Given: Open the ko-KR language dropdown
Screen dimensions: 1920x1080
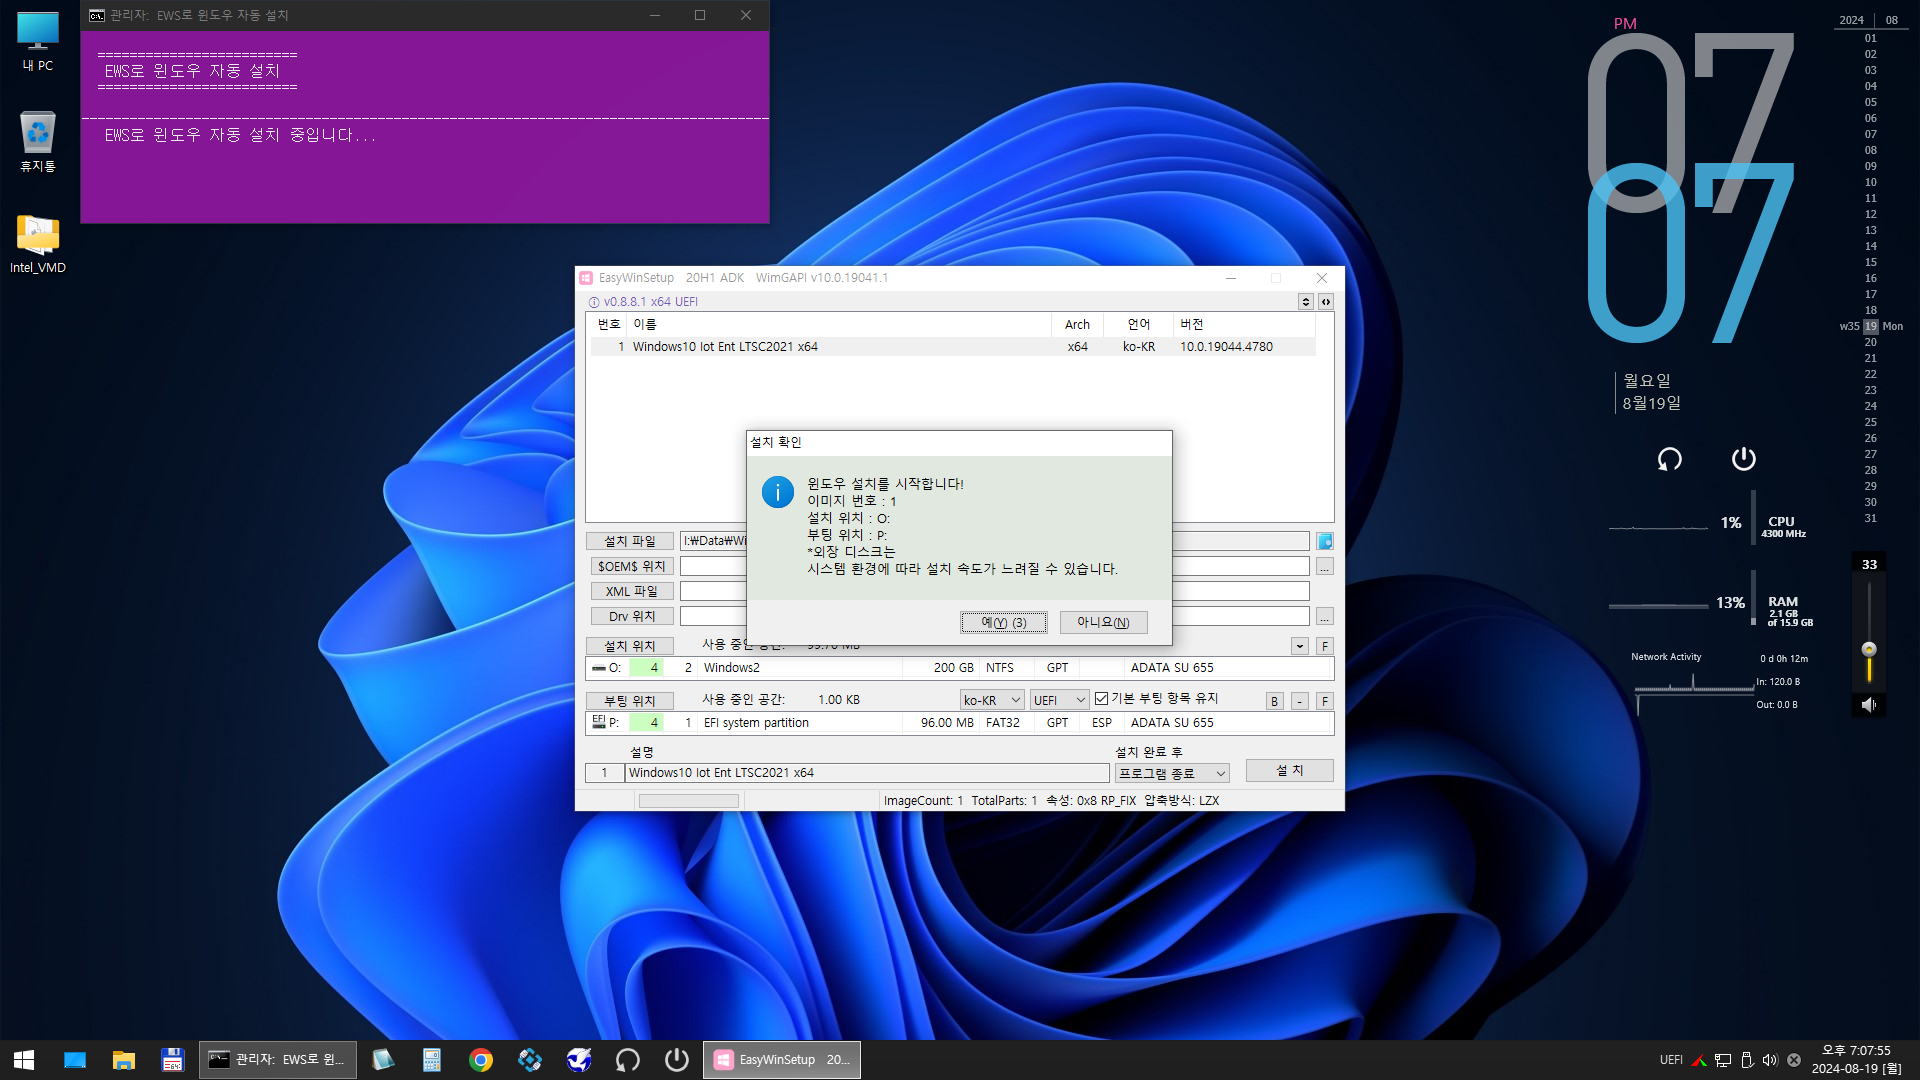Looking at the screenshot, I should tap(992, 700).
